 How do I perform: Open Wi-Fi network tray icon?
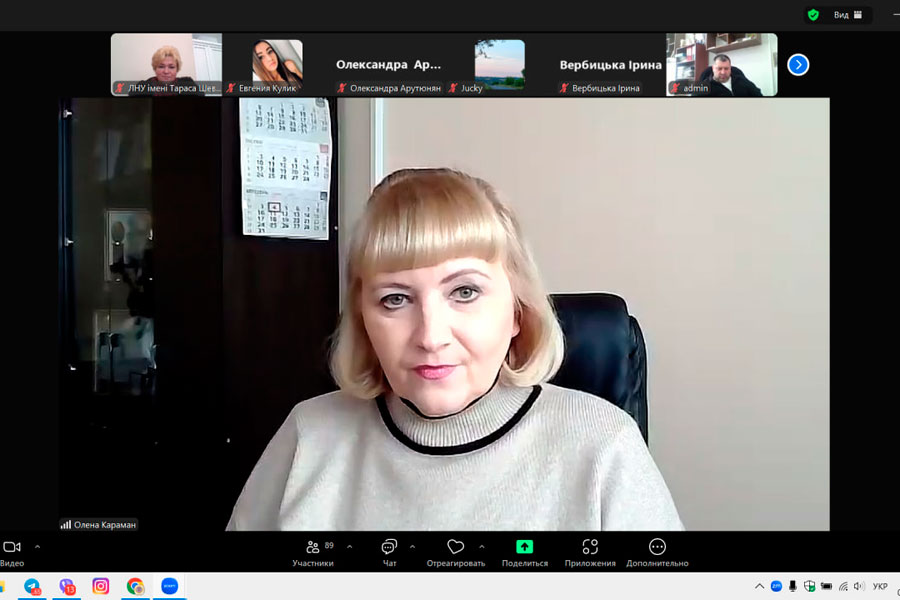point(843,586)
